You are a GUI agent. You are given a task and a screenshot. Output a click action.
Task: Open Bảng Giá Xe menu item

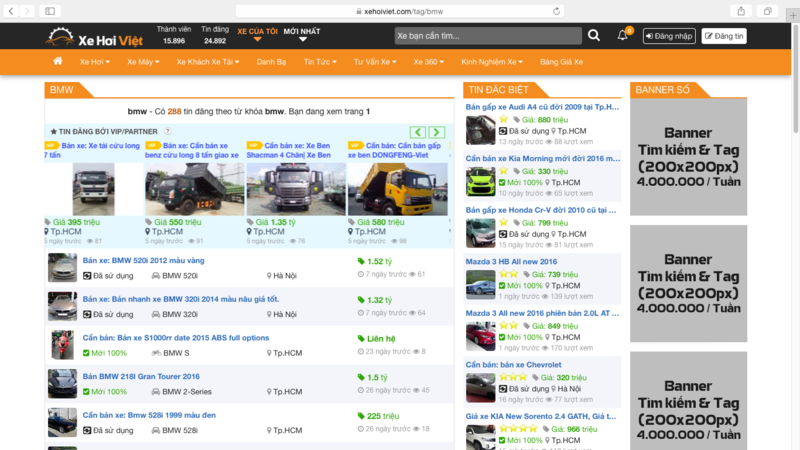[561, 62]
